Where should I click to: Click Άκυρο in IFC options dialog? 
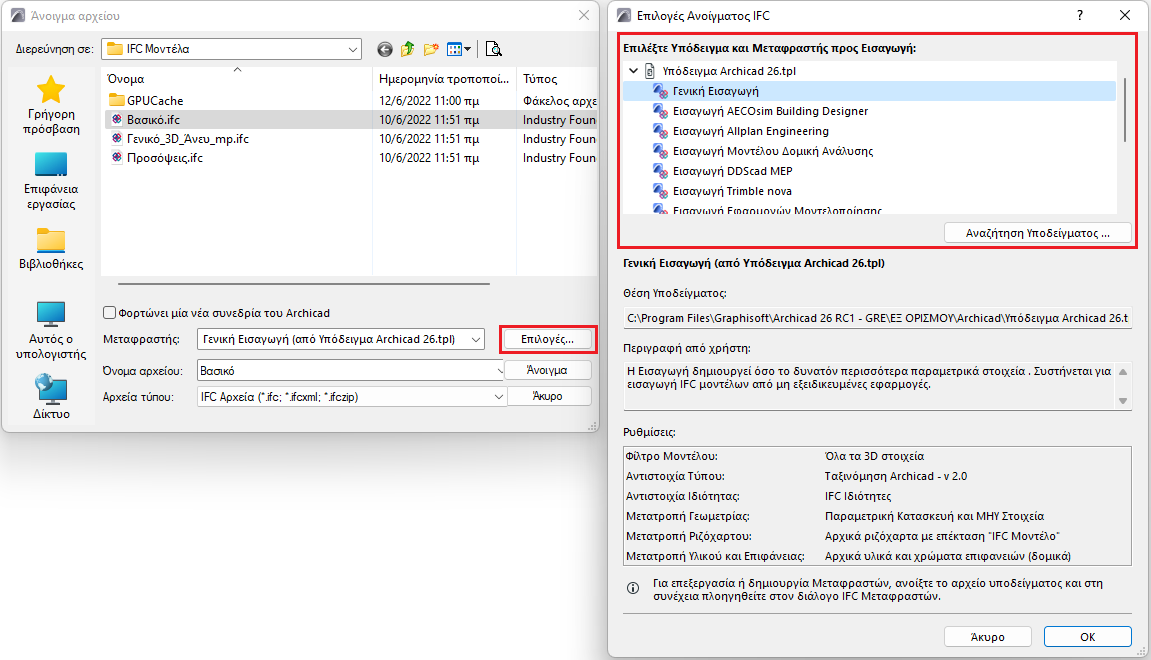click(987, 637)
